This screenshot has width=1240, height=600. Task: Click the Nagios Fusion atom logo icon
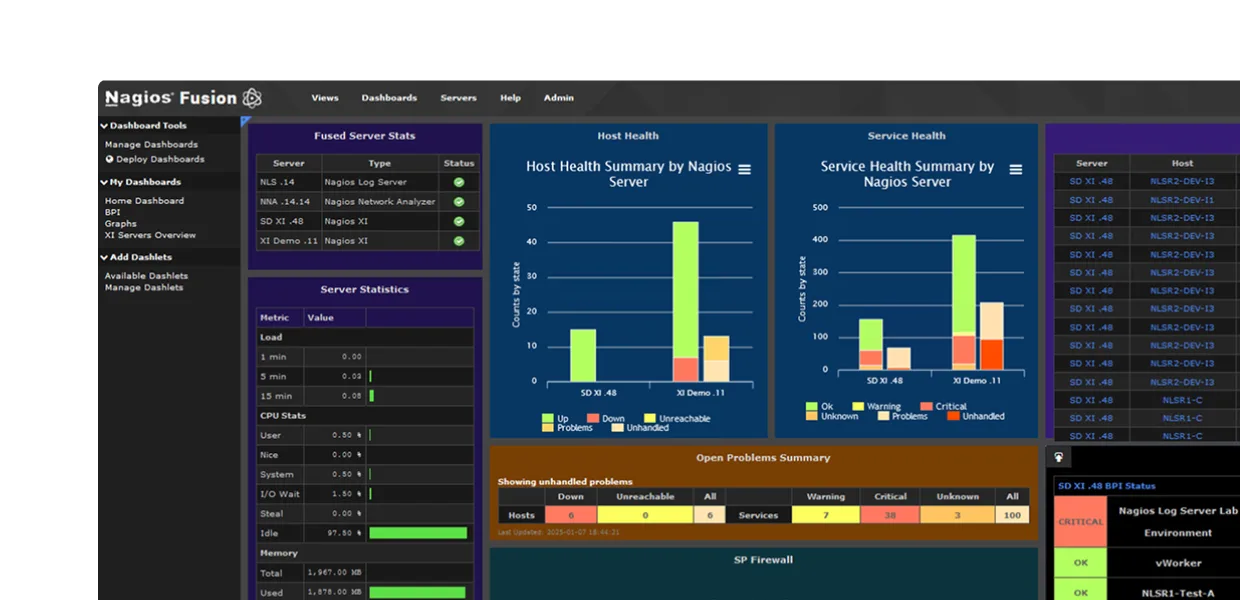[x=252, y=97]
